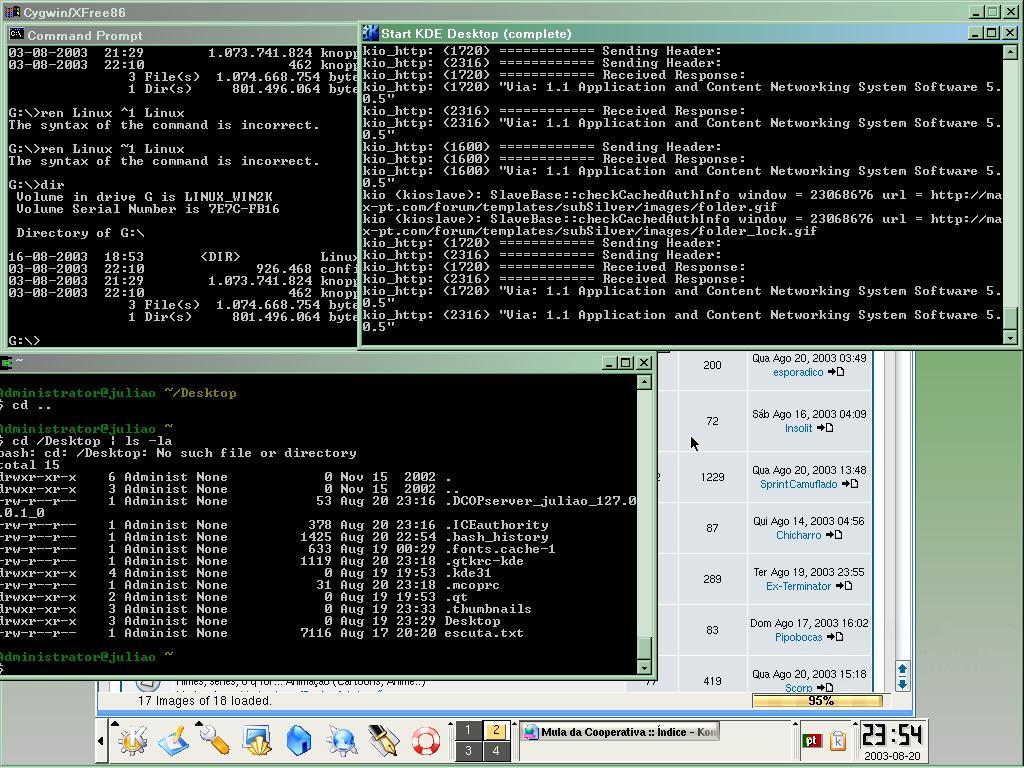The width and height of the screenshot is (1024, 768).
Task: Open the KDE Help lifebuoy icon
Action: click(x=426, y=741)
